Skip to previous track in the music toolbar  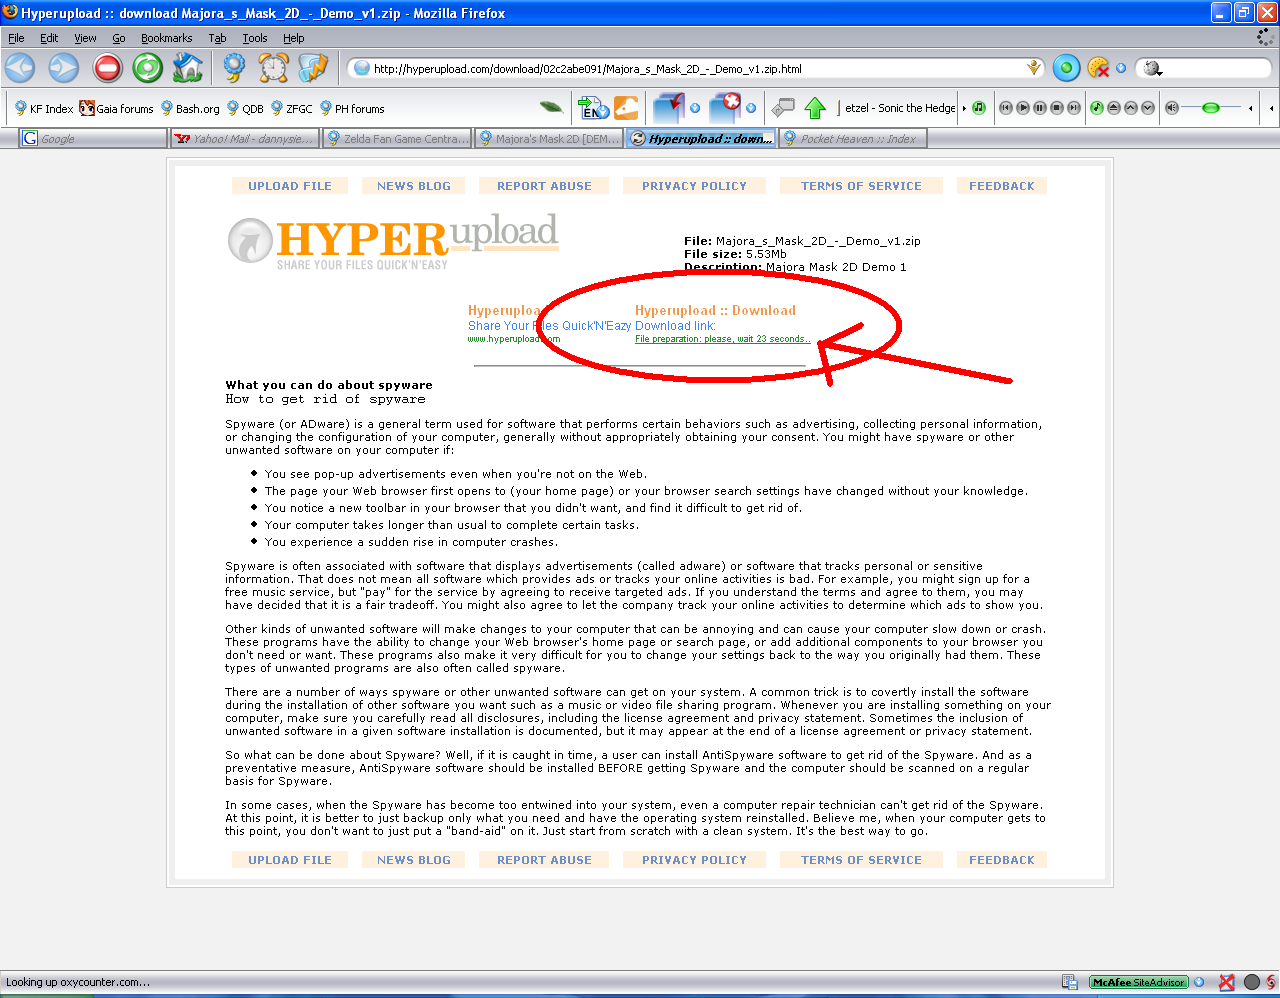(1006, 108)
